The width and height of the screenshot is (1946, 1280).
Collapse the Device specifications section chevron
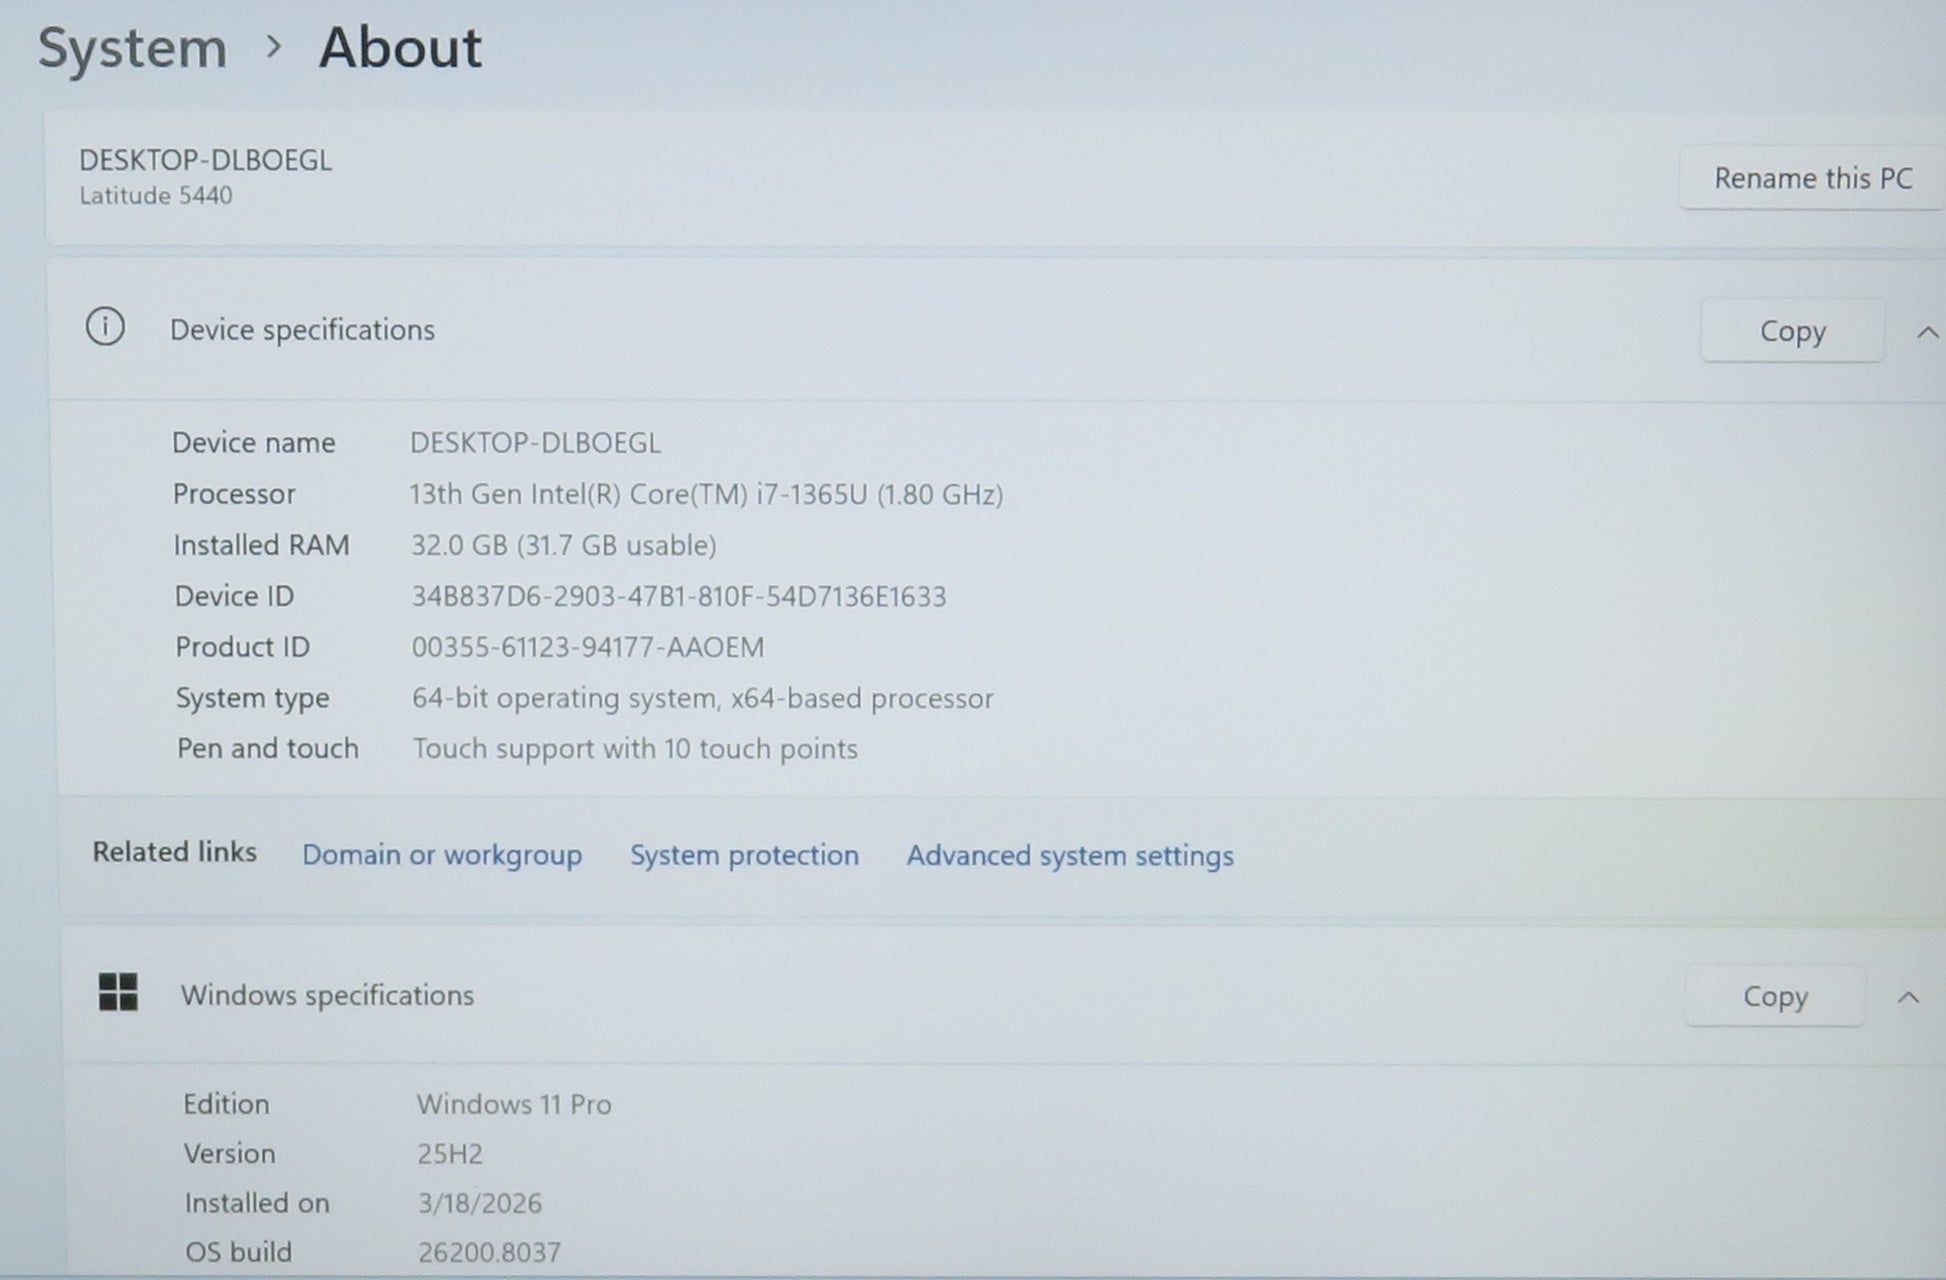pos(1927,333)
